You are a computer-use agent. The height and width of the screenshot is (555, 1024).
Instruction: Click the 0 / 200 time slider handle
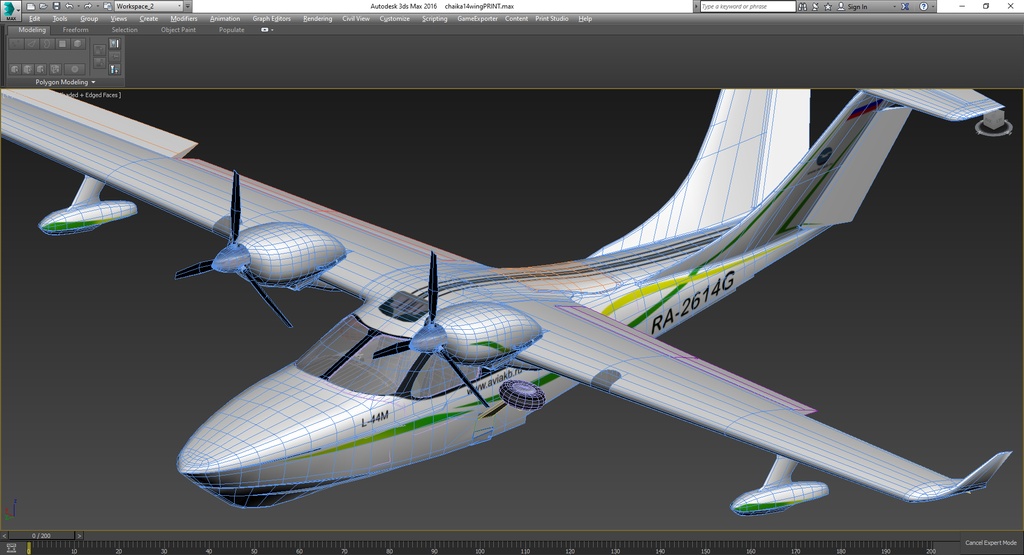41,535
